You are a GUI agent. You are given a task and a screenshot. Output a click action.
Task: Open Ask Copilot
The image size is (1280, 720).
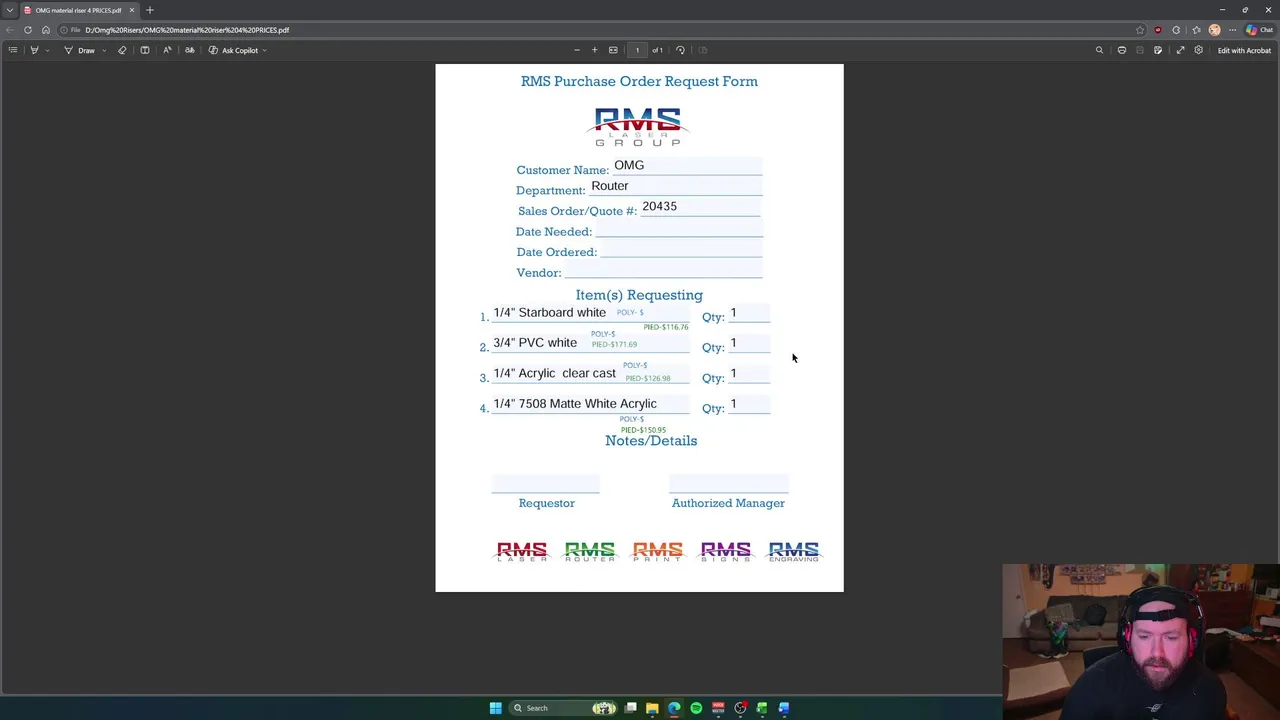pyautogui.click(x=233, y=50)
